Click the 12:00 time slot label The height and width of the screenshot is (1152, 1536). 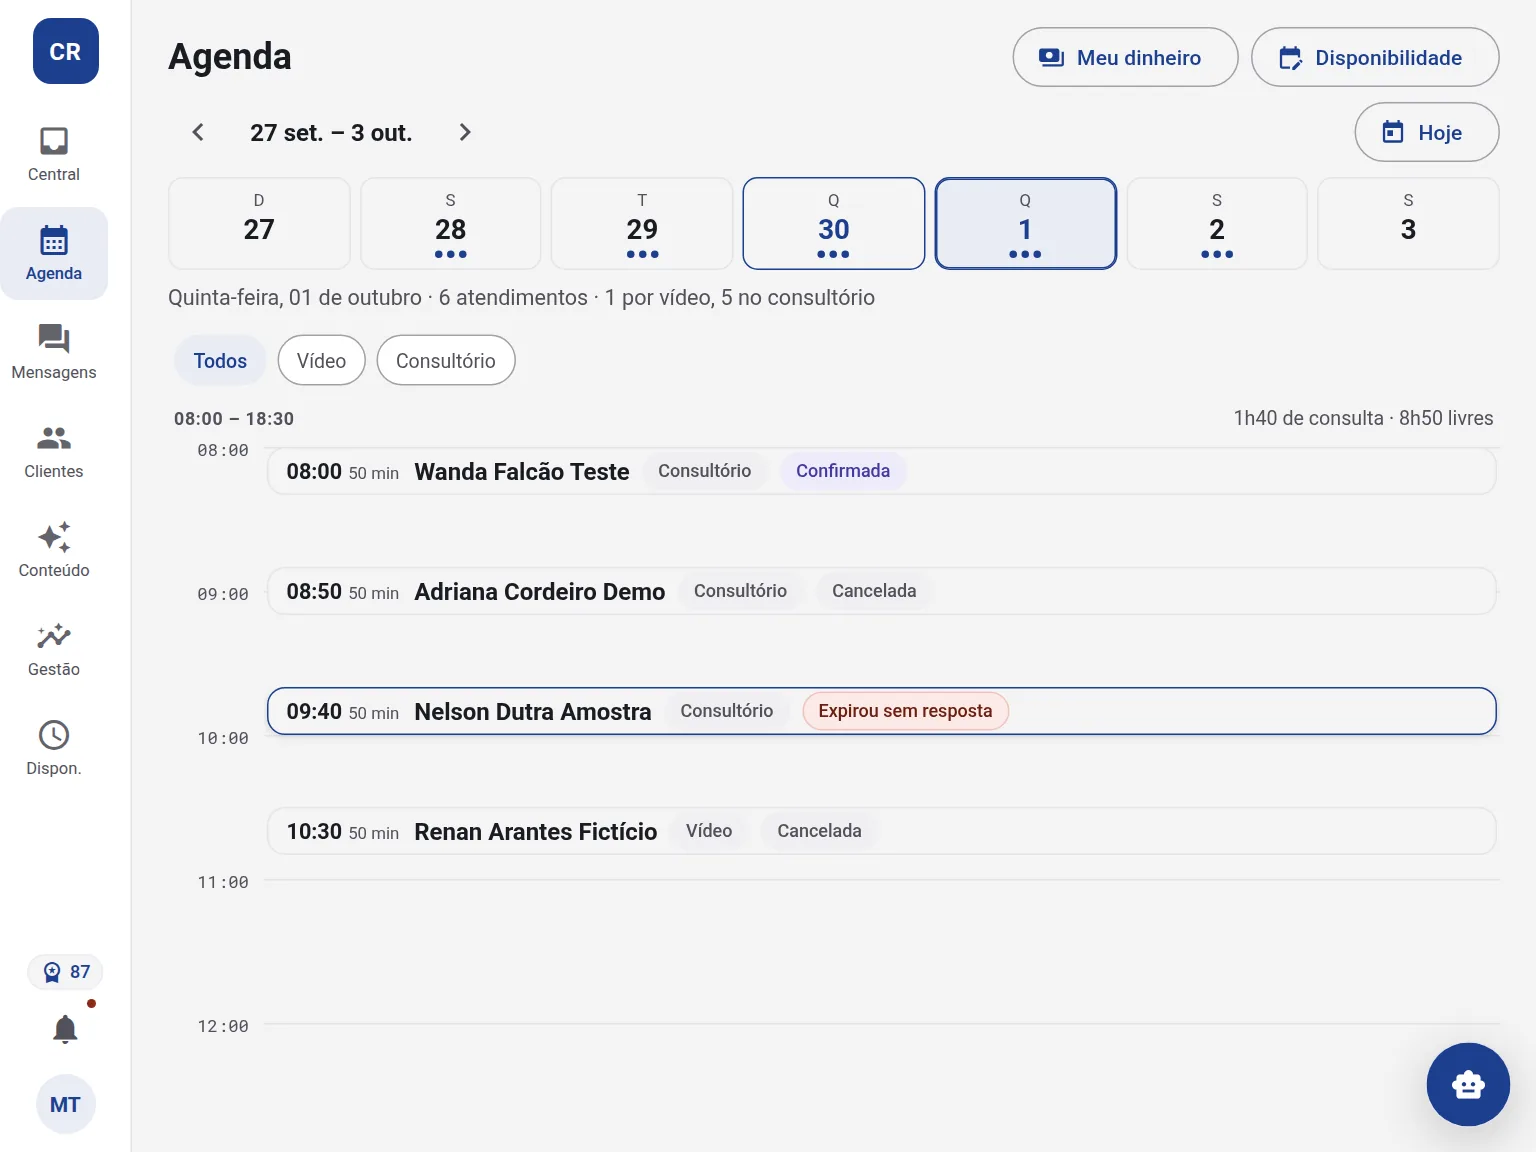[223, 1026]
